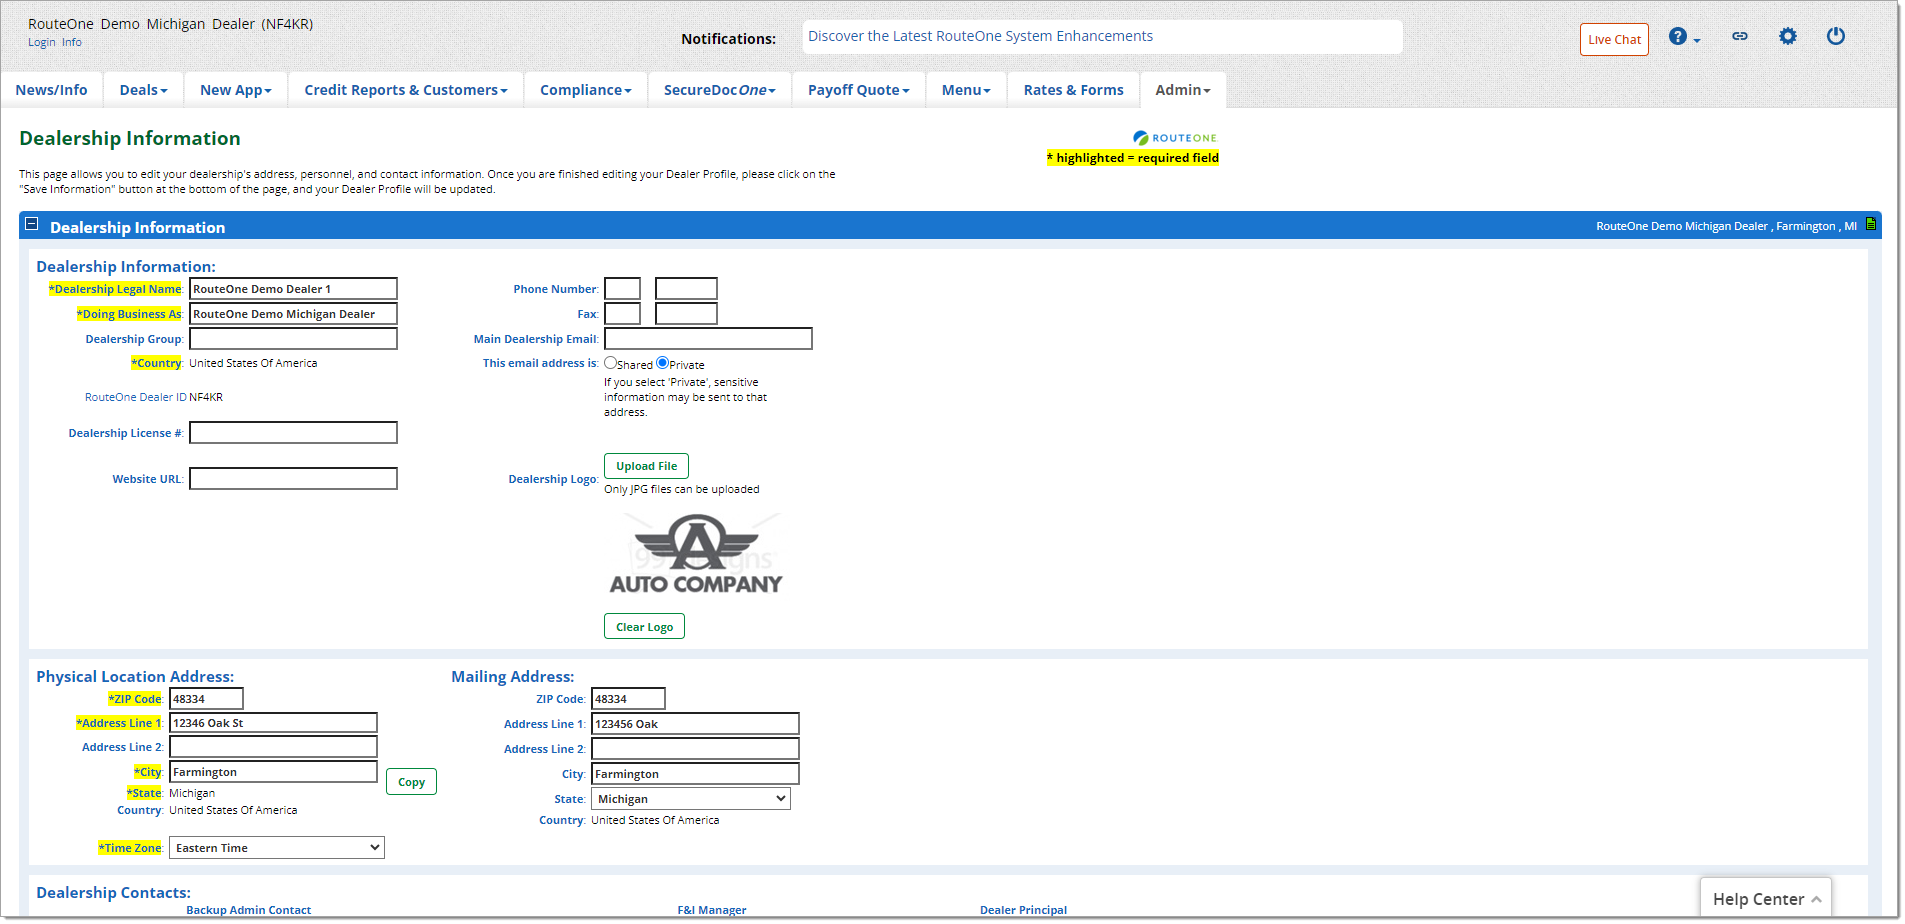
Task: Open the RouteOne System Enhancements notification link
Action: point(980,36)
